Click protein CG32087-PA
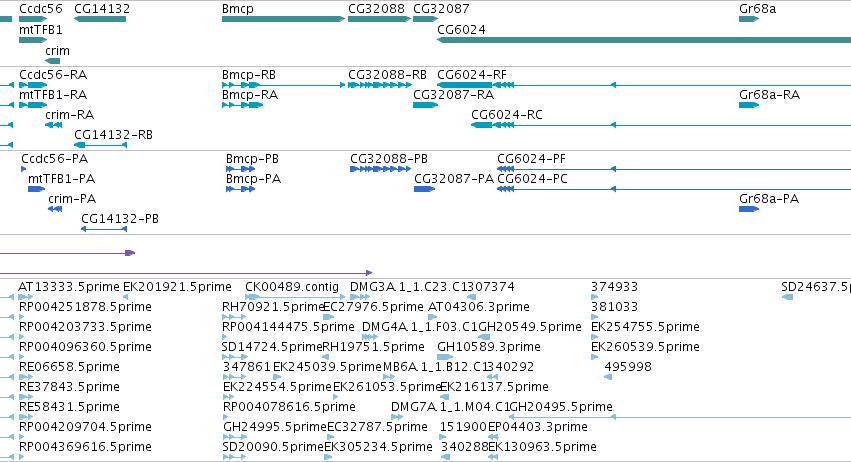851x462 pixels. click(454, 179)
